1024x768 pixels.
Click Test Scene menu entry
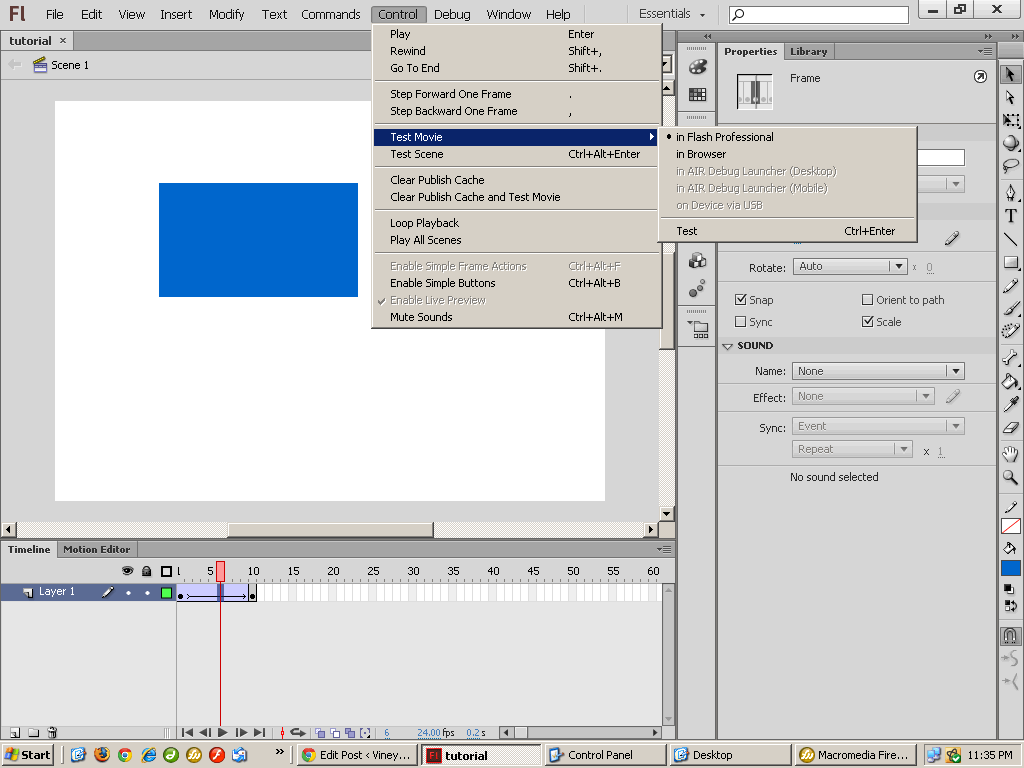click(x=516, y=154)
